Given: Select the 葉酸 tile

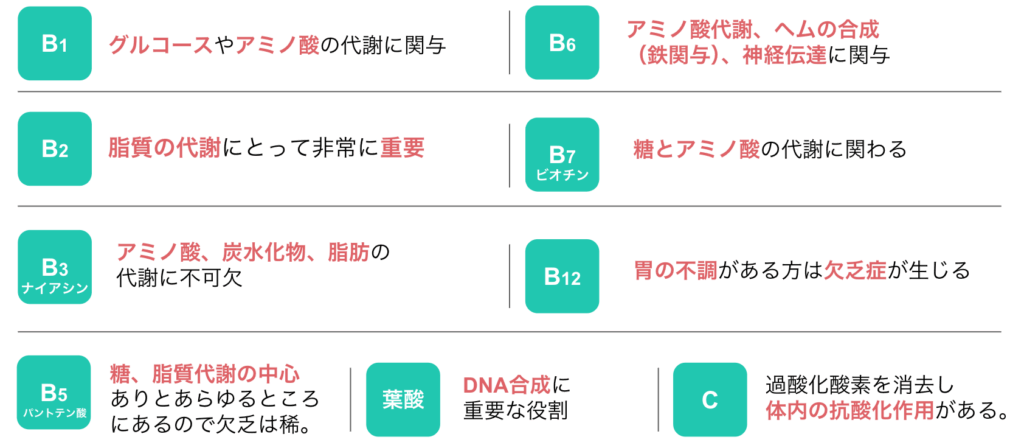Looking at the screenshot, I should point(403,400).
